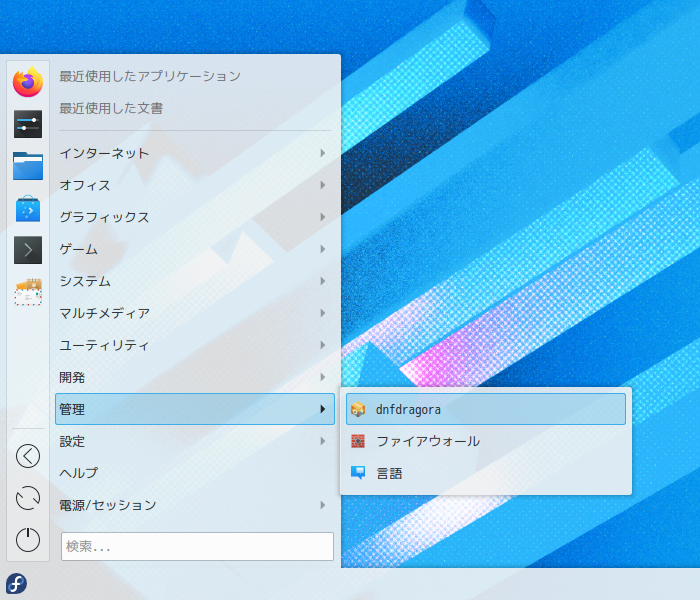
Task: Click the arrow on the 設定 row
Action: point(322,441)
